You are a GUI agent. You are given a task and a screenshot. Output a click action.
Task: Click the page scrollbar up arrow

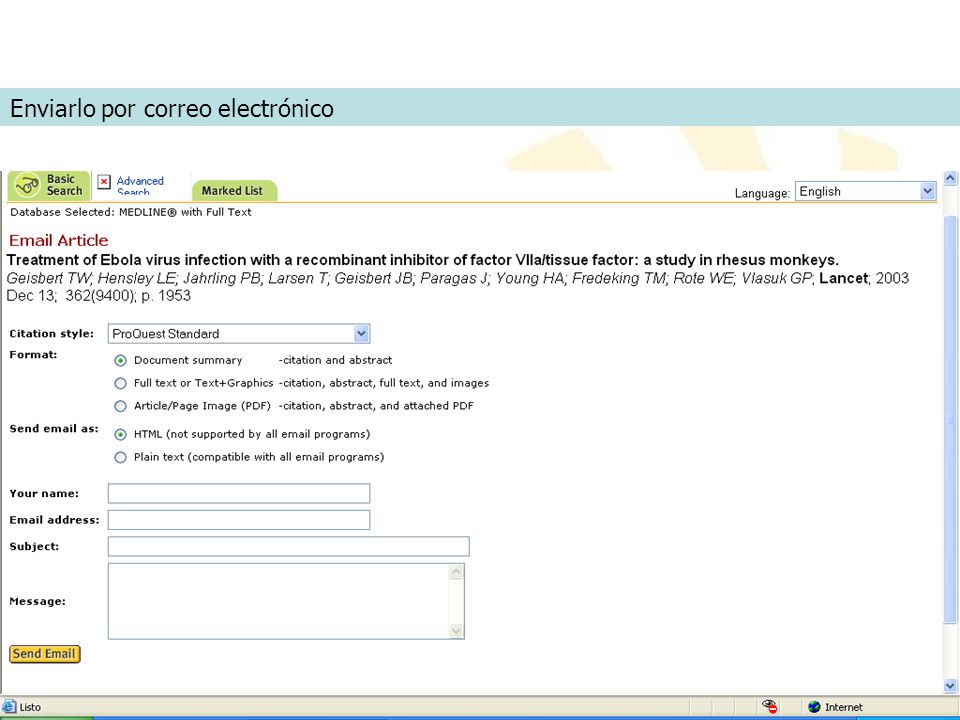950,178
